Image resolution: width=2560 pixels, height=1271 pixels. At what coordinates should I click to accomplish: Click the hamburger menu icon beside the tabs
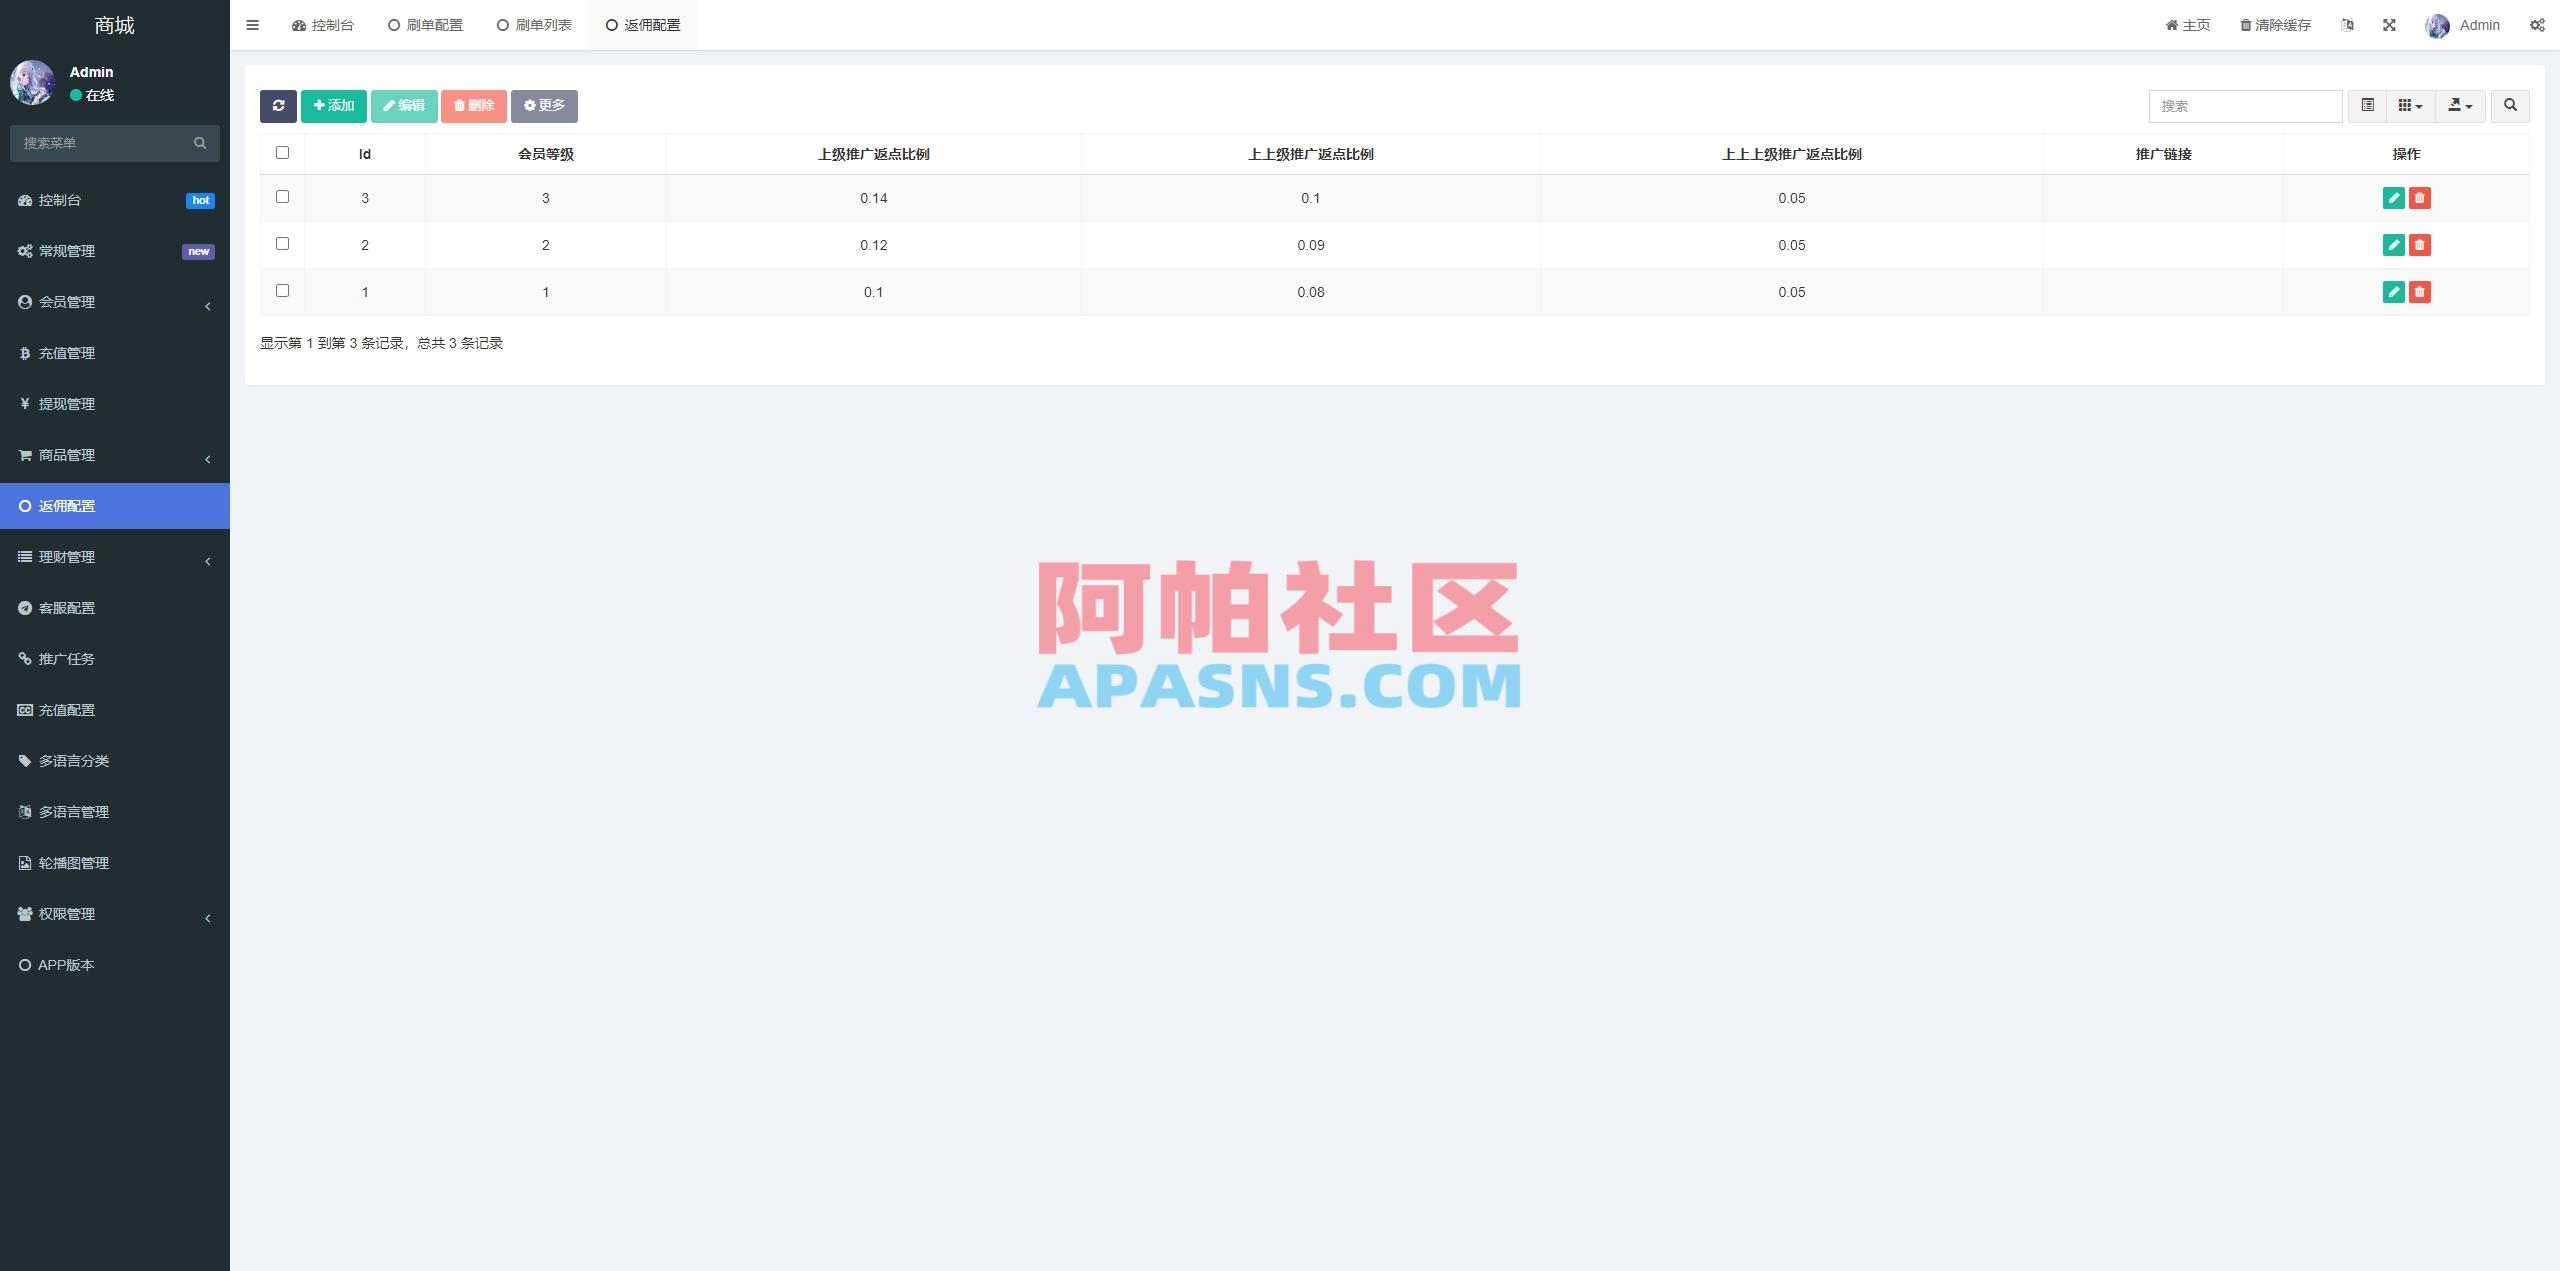pyautogui.click(x=252, y=24)
